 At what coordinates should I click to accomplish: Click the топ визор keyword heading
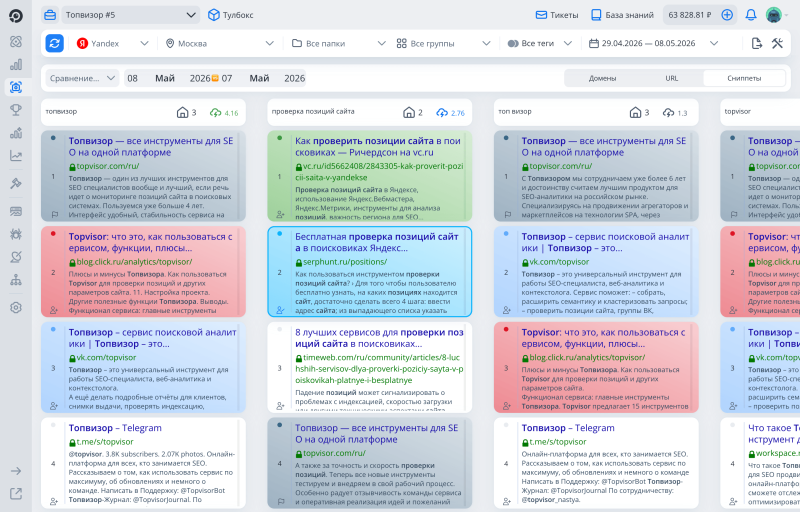click(515, 111)
